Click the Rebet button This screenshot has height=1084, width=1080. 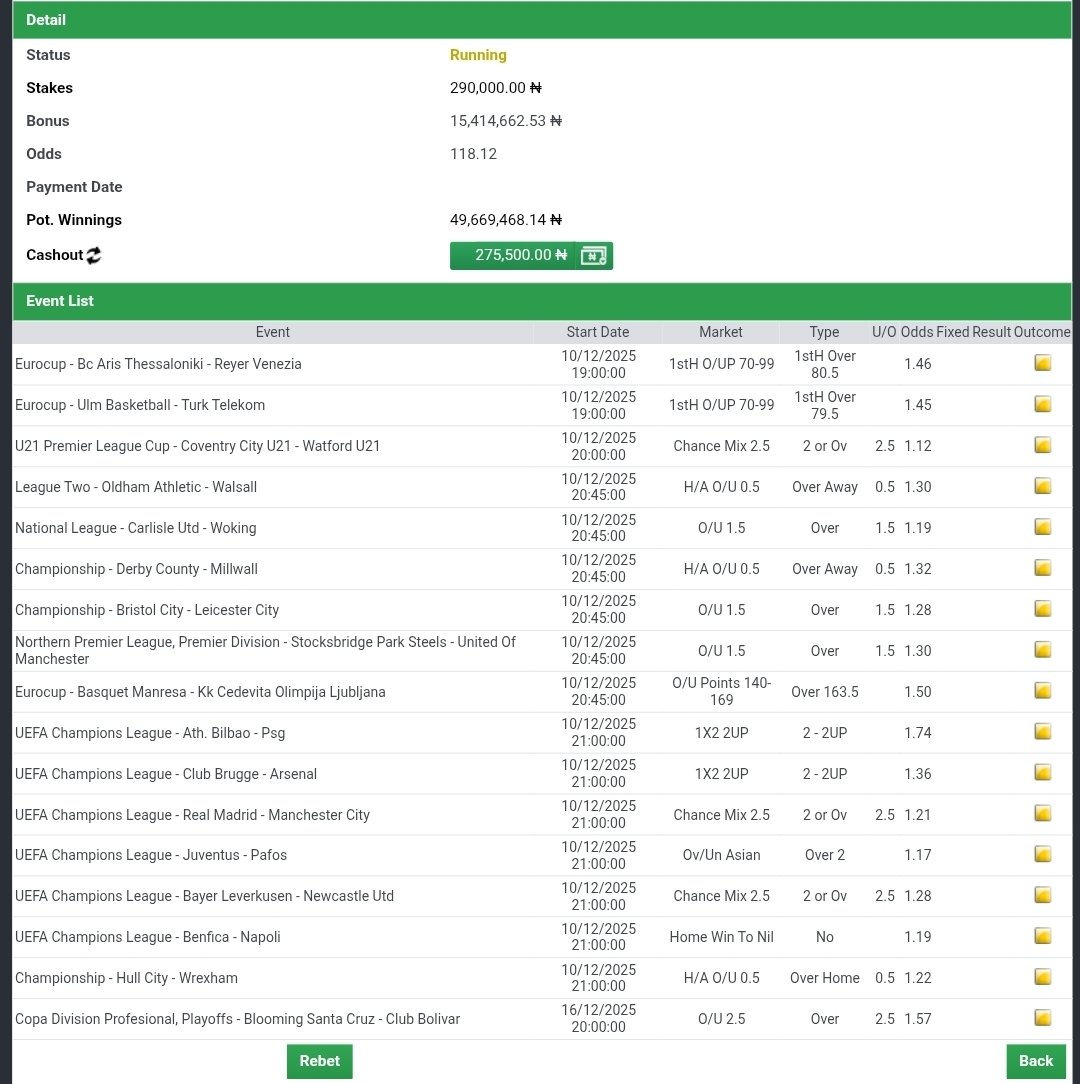tap(319, 1061)
